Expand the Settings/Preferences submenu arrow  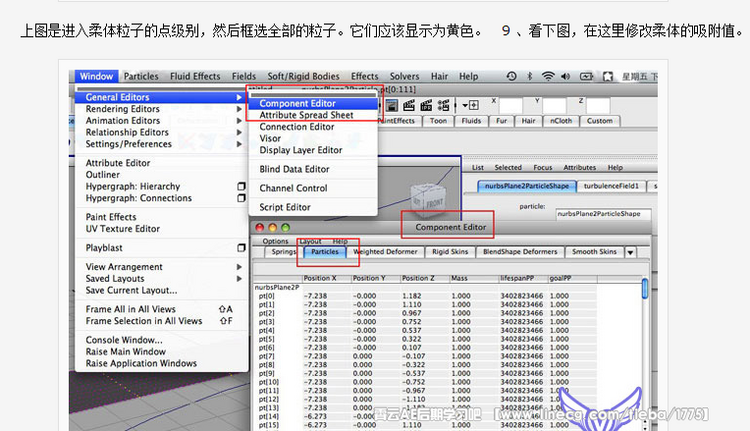coord(239,144)
